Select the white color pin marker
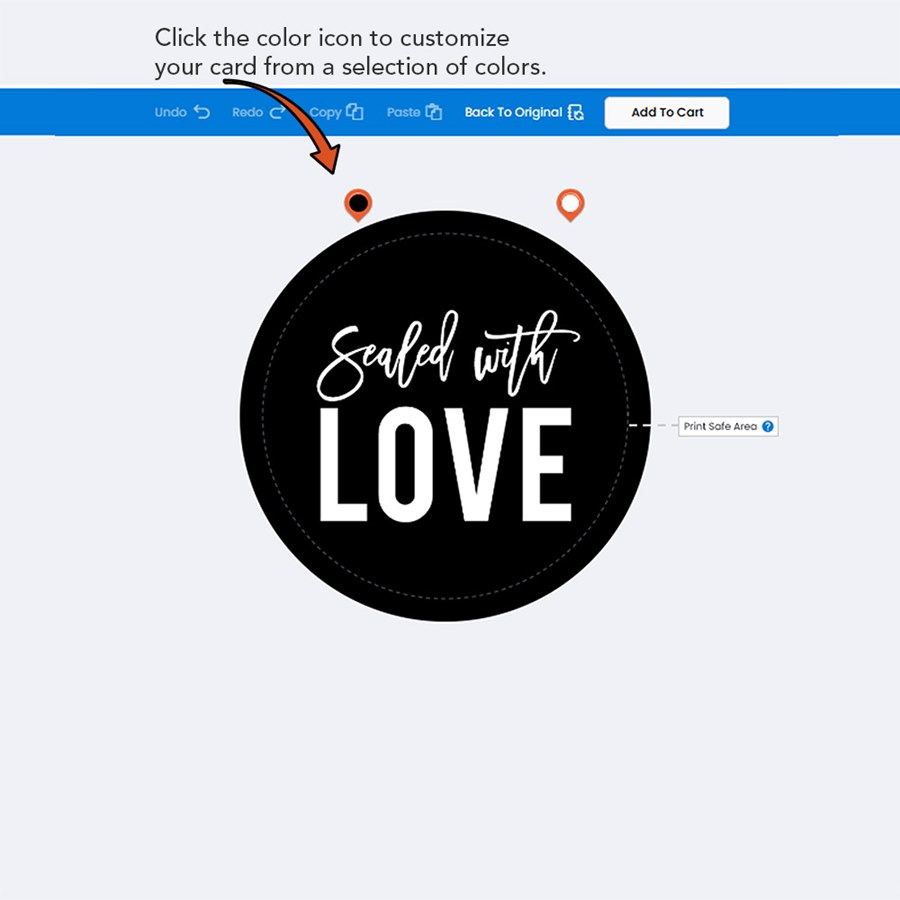 [571, 205]
